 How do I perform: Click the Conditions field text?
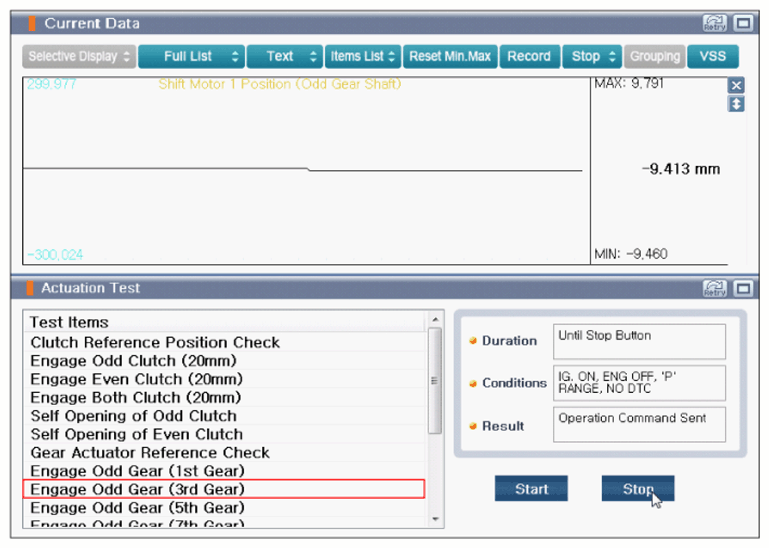[x=639, y=383]
